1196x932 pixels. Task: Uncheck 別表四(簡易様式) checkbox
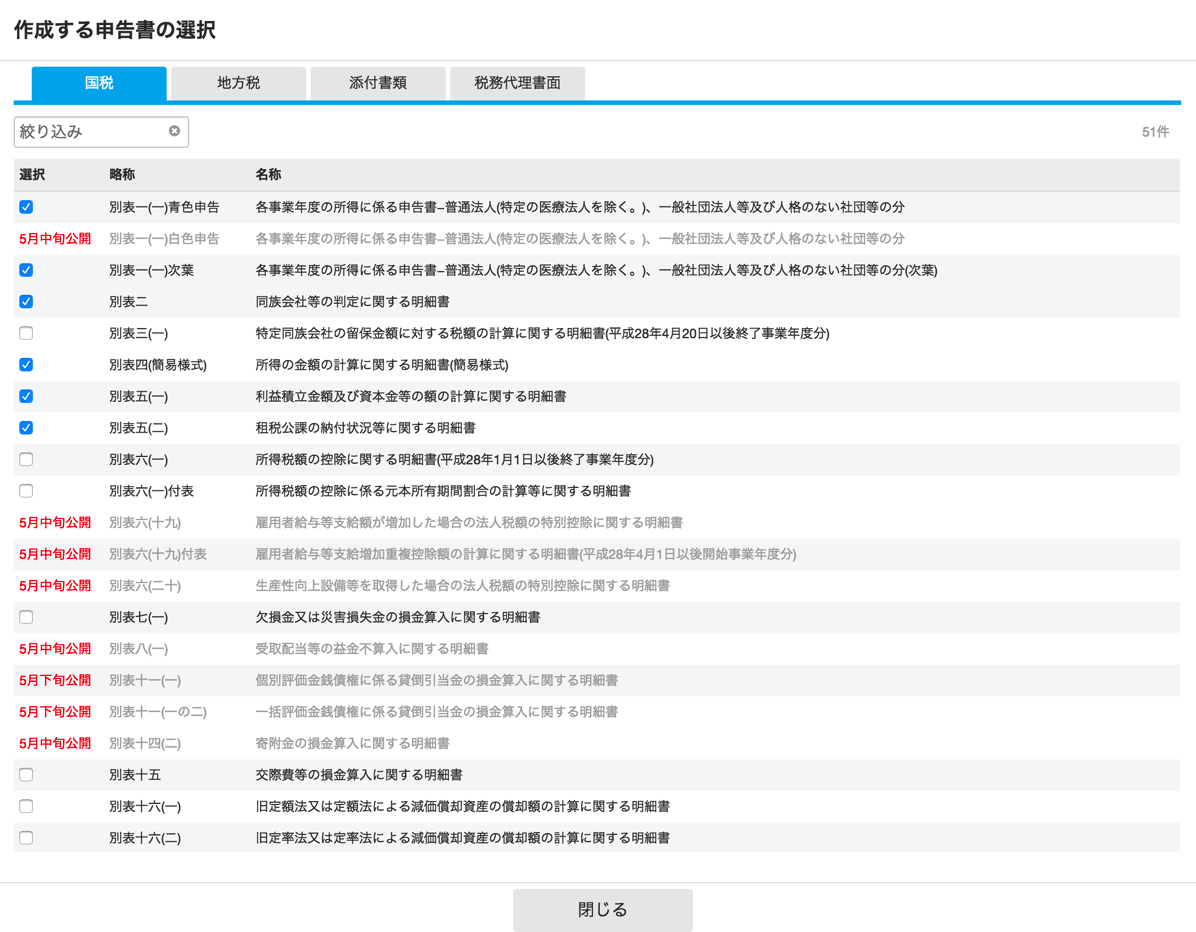(26, 365)
